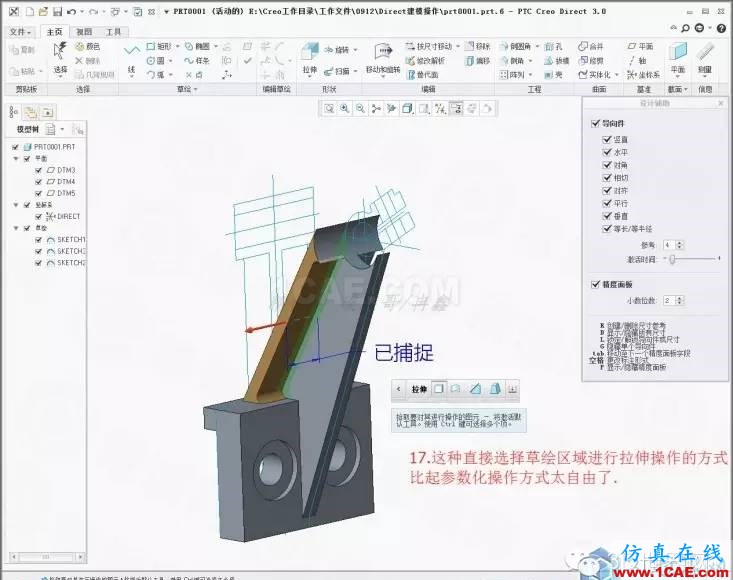The height and width of the screenshot is (580, 733).
Task: Toggle the 相切 (Tangent) guide checkbox
Action: pos(607,178)
